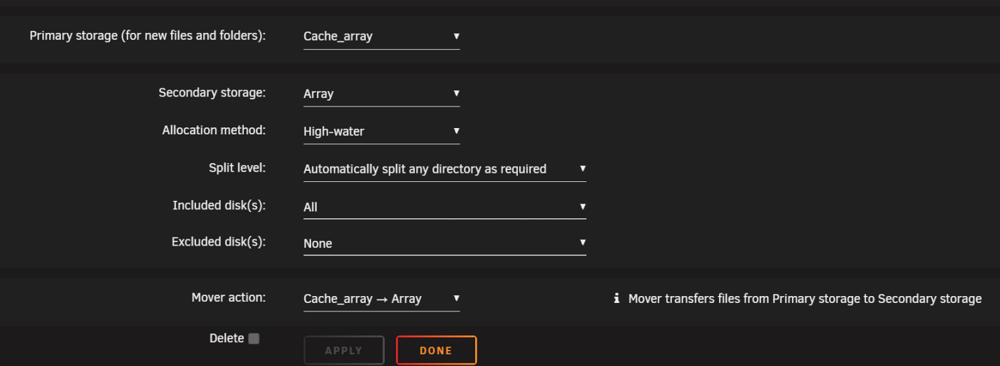Click the 'Included disk(s):' label
1000x366 pixels.
(x=219, y=205)
